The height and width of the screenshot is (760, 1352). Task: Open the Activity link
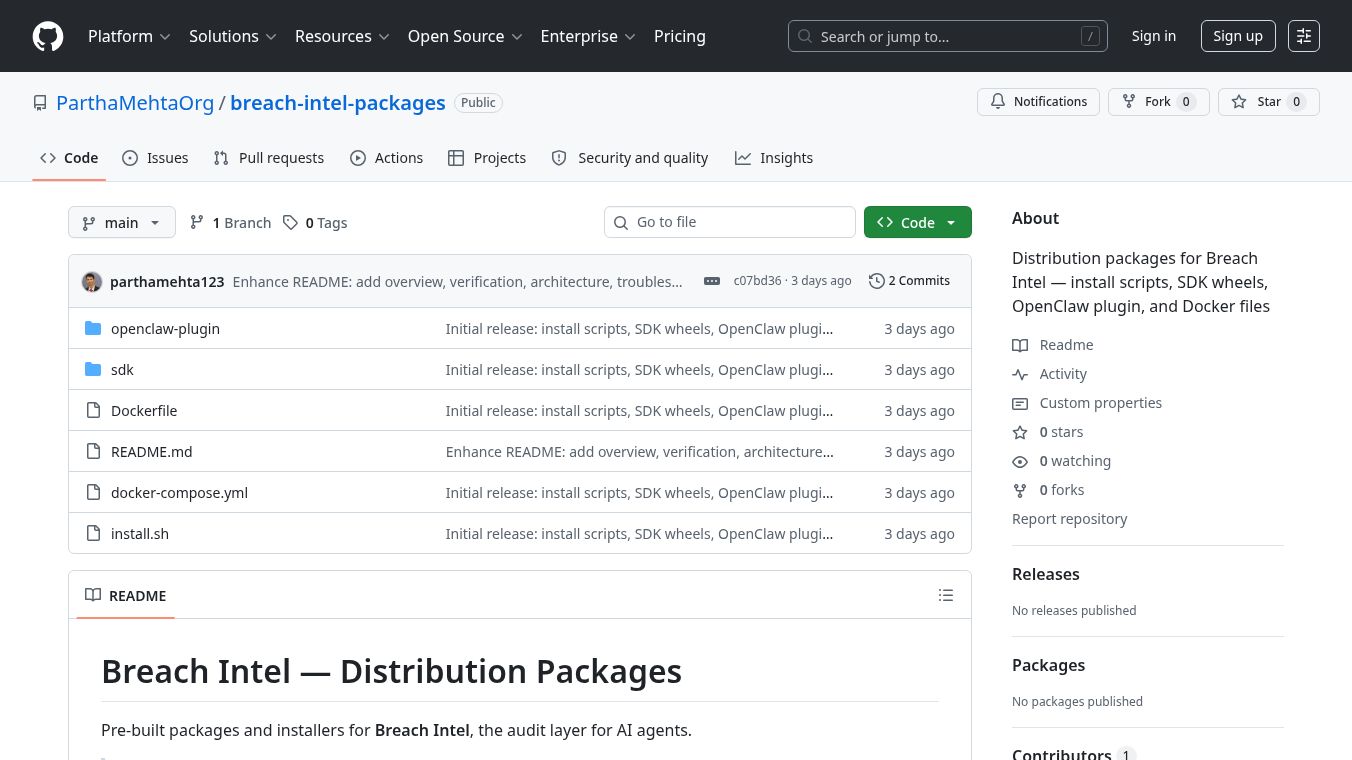tap(1050, 374)
